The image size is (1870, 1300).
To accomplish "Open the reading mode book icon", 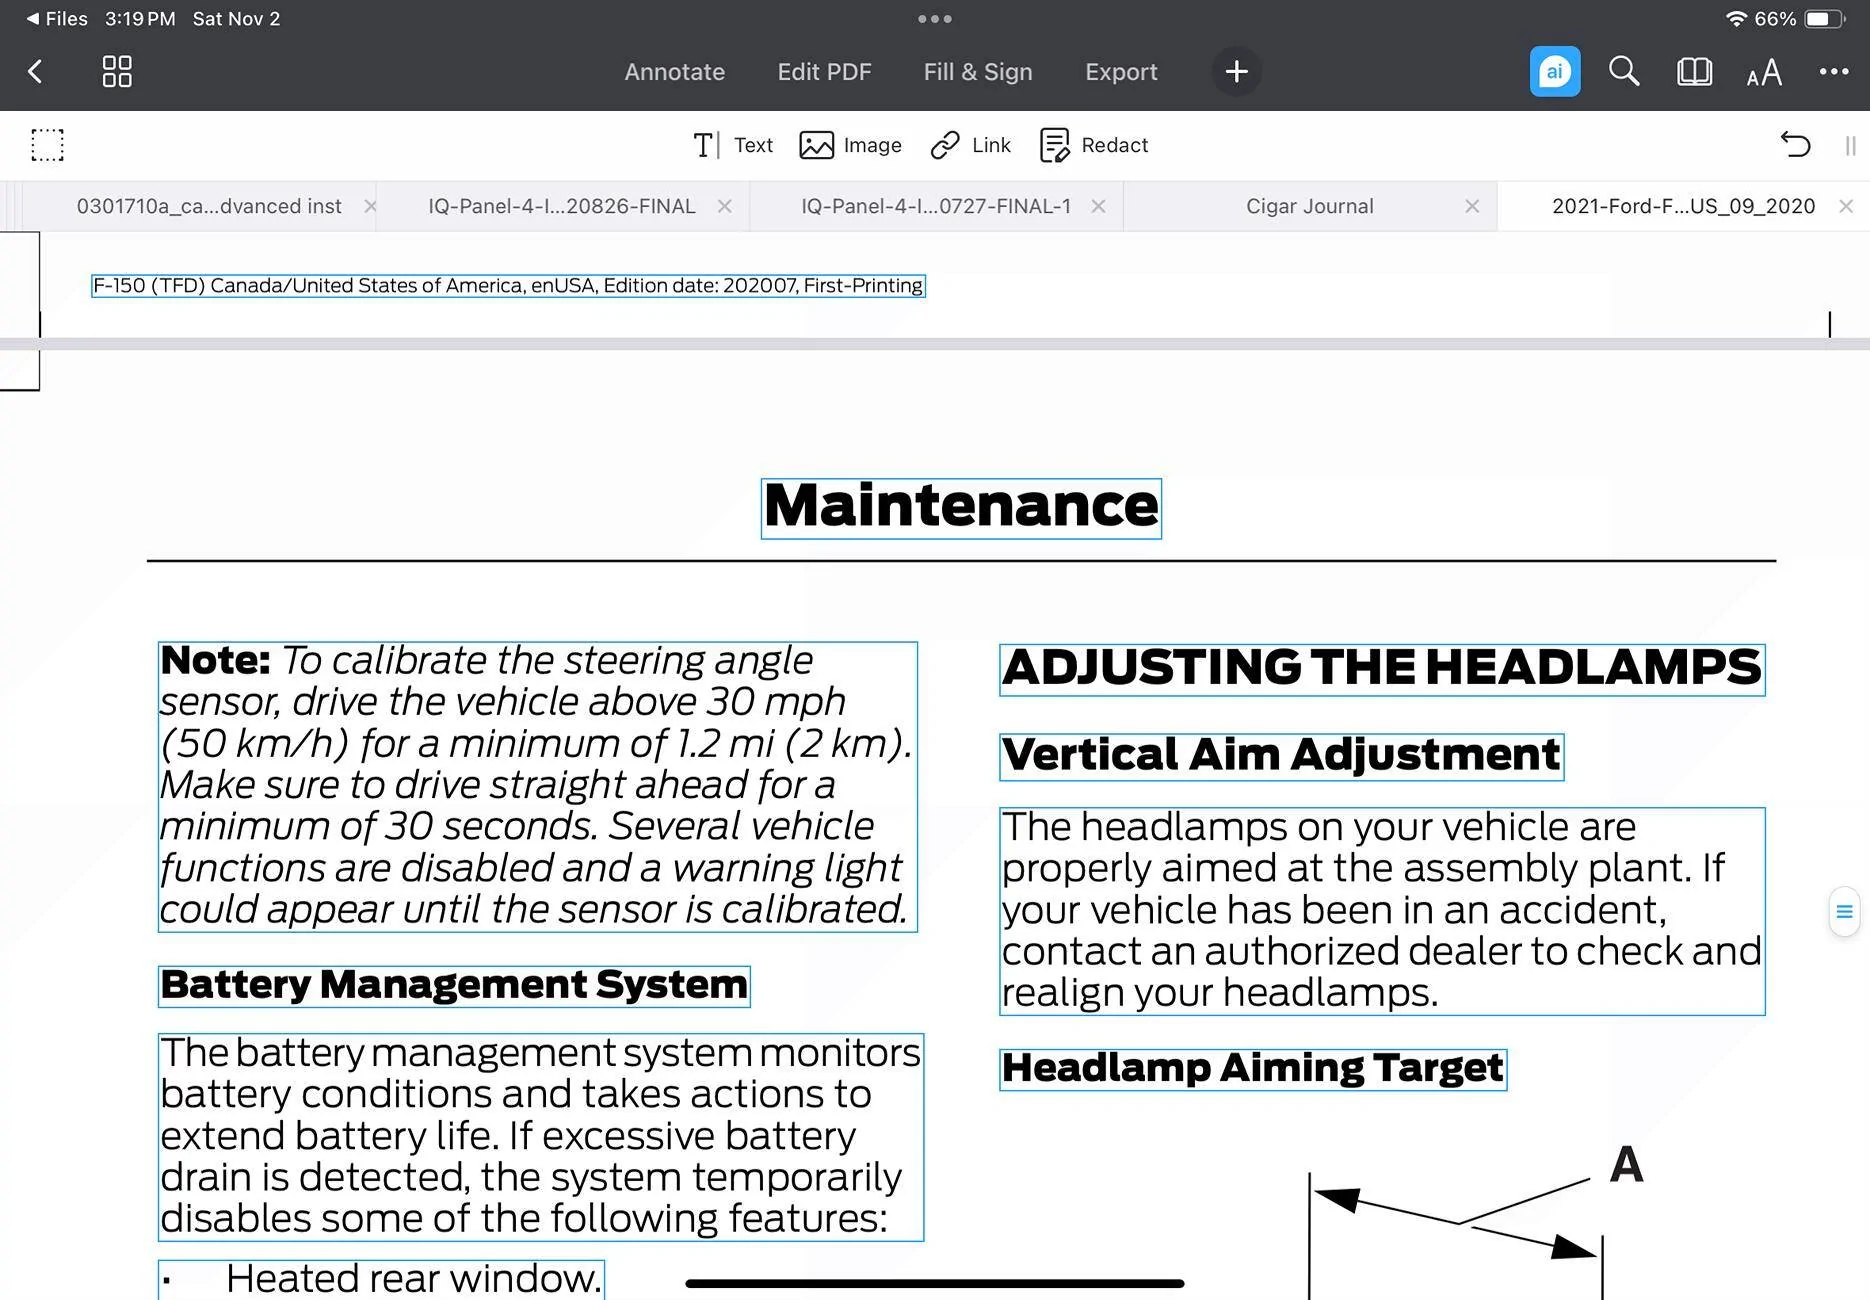I will coord(1694,72).
